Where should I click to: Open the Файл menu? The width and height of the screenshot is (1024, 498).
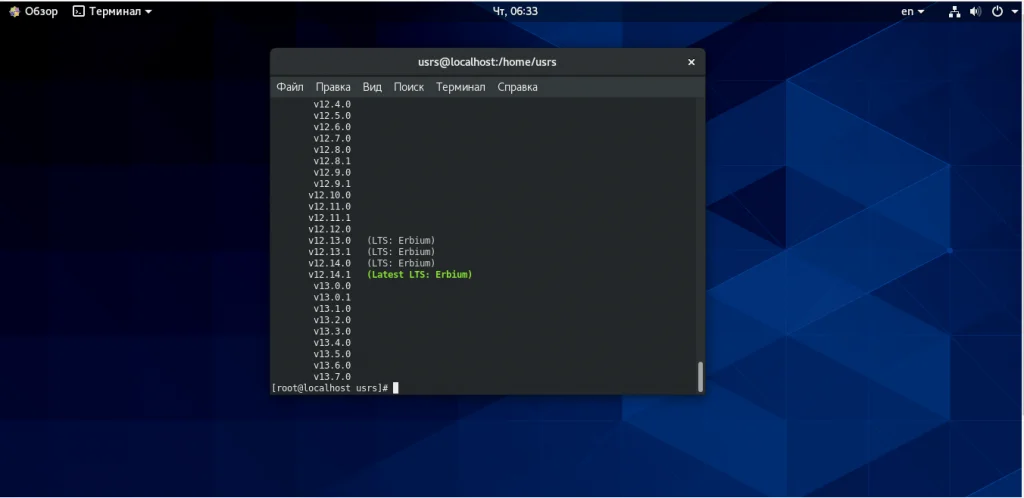[x=289, y=87]
